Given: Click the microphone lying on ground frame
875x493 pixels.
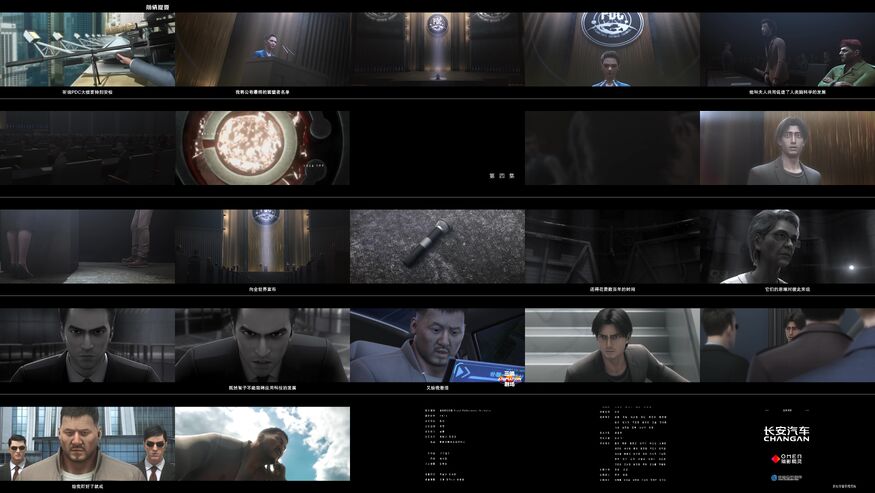Looking at the screenshot, I should pyautogui.click(x=438, y=246).
